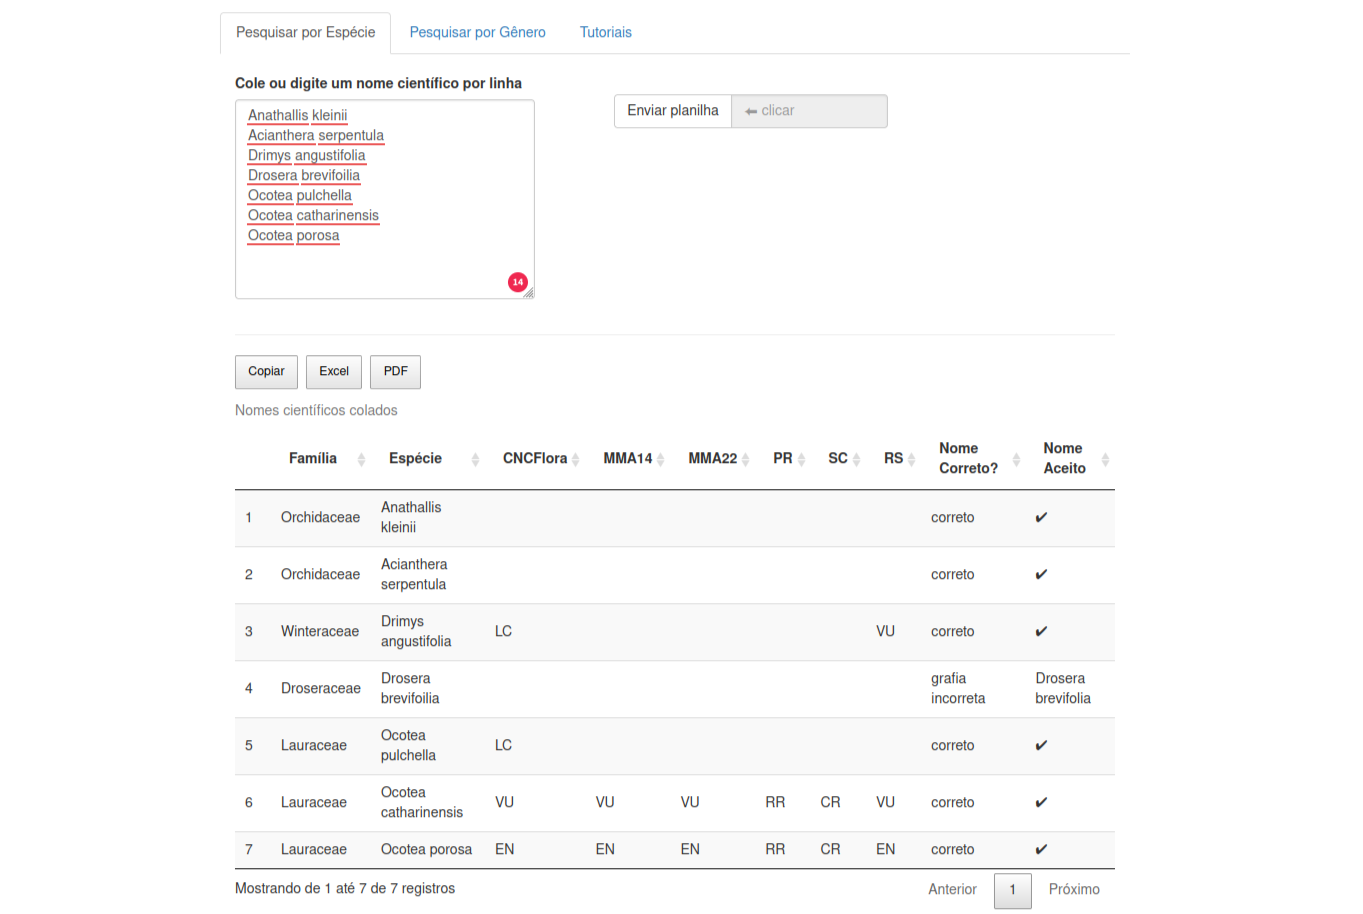Click the PR column sort icon
Screen dimensions: 1363x914
coord(801,459)
